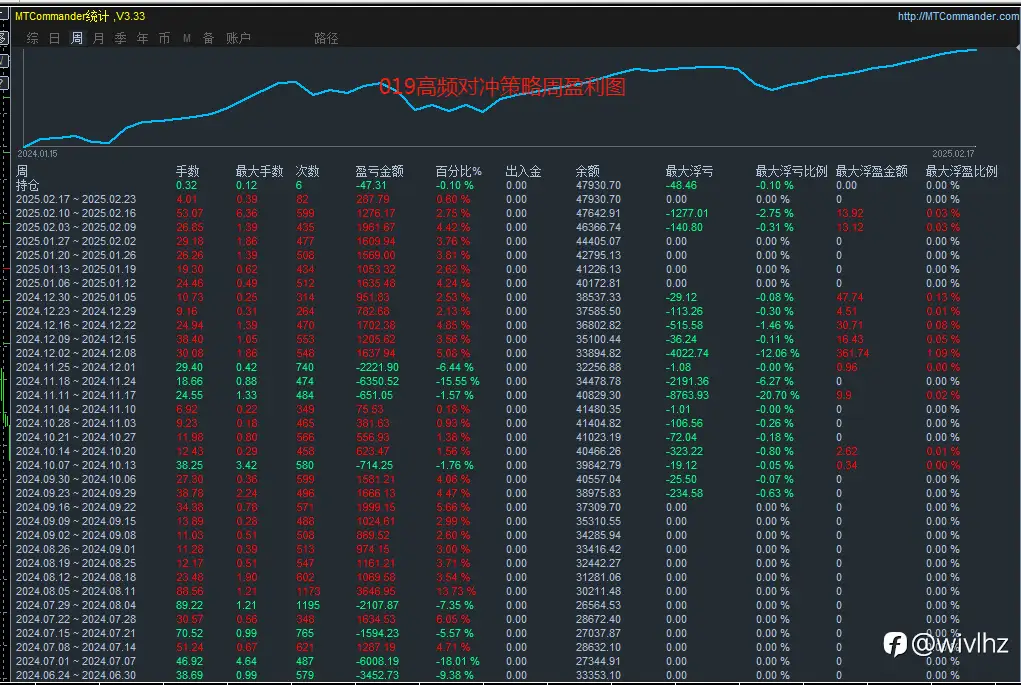
Task: Select week 2025.01.27 ~ 2025.02.02
Action: (x=76, y=242)
